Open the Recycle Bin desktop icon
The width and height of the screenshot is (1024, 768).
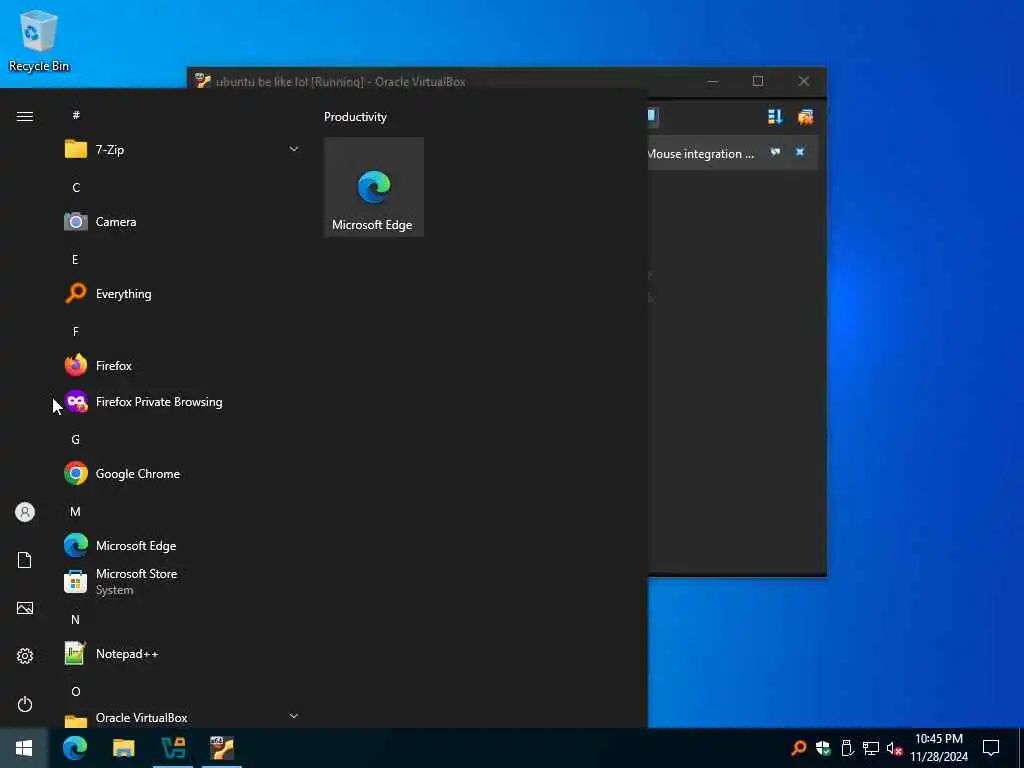(x=39, y=40)
